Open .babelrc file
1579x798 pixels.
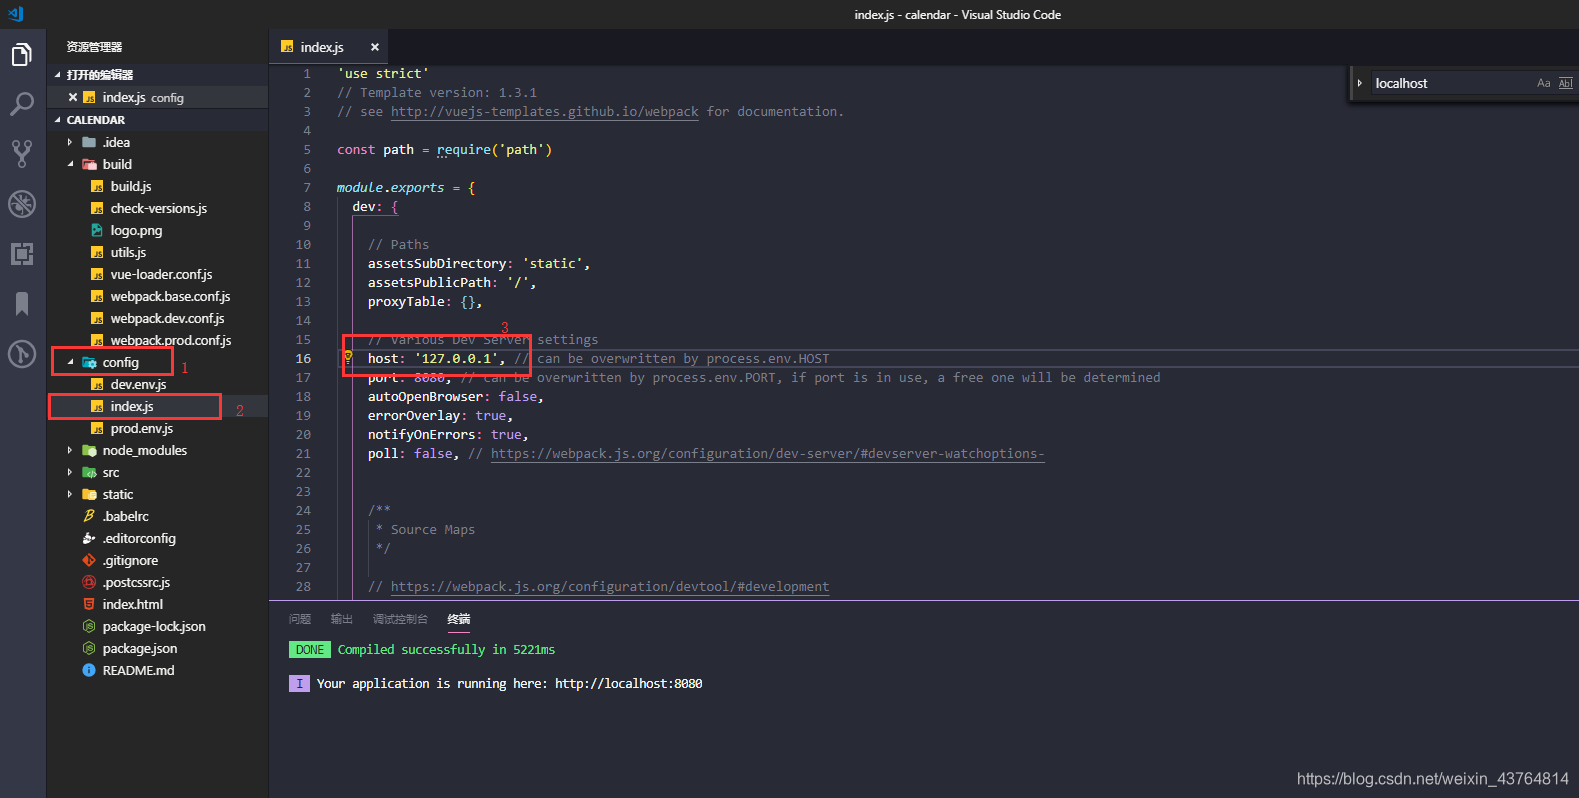[125, 516]
